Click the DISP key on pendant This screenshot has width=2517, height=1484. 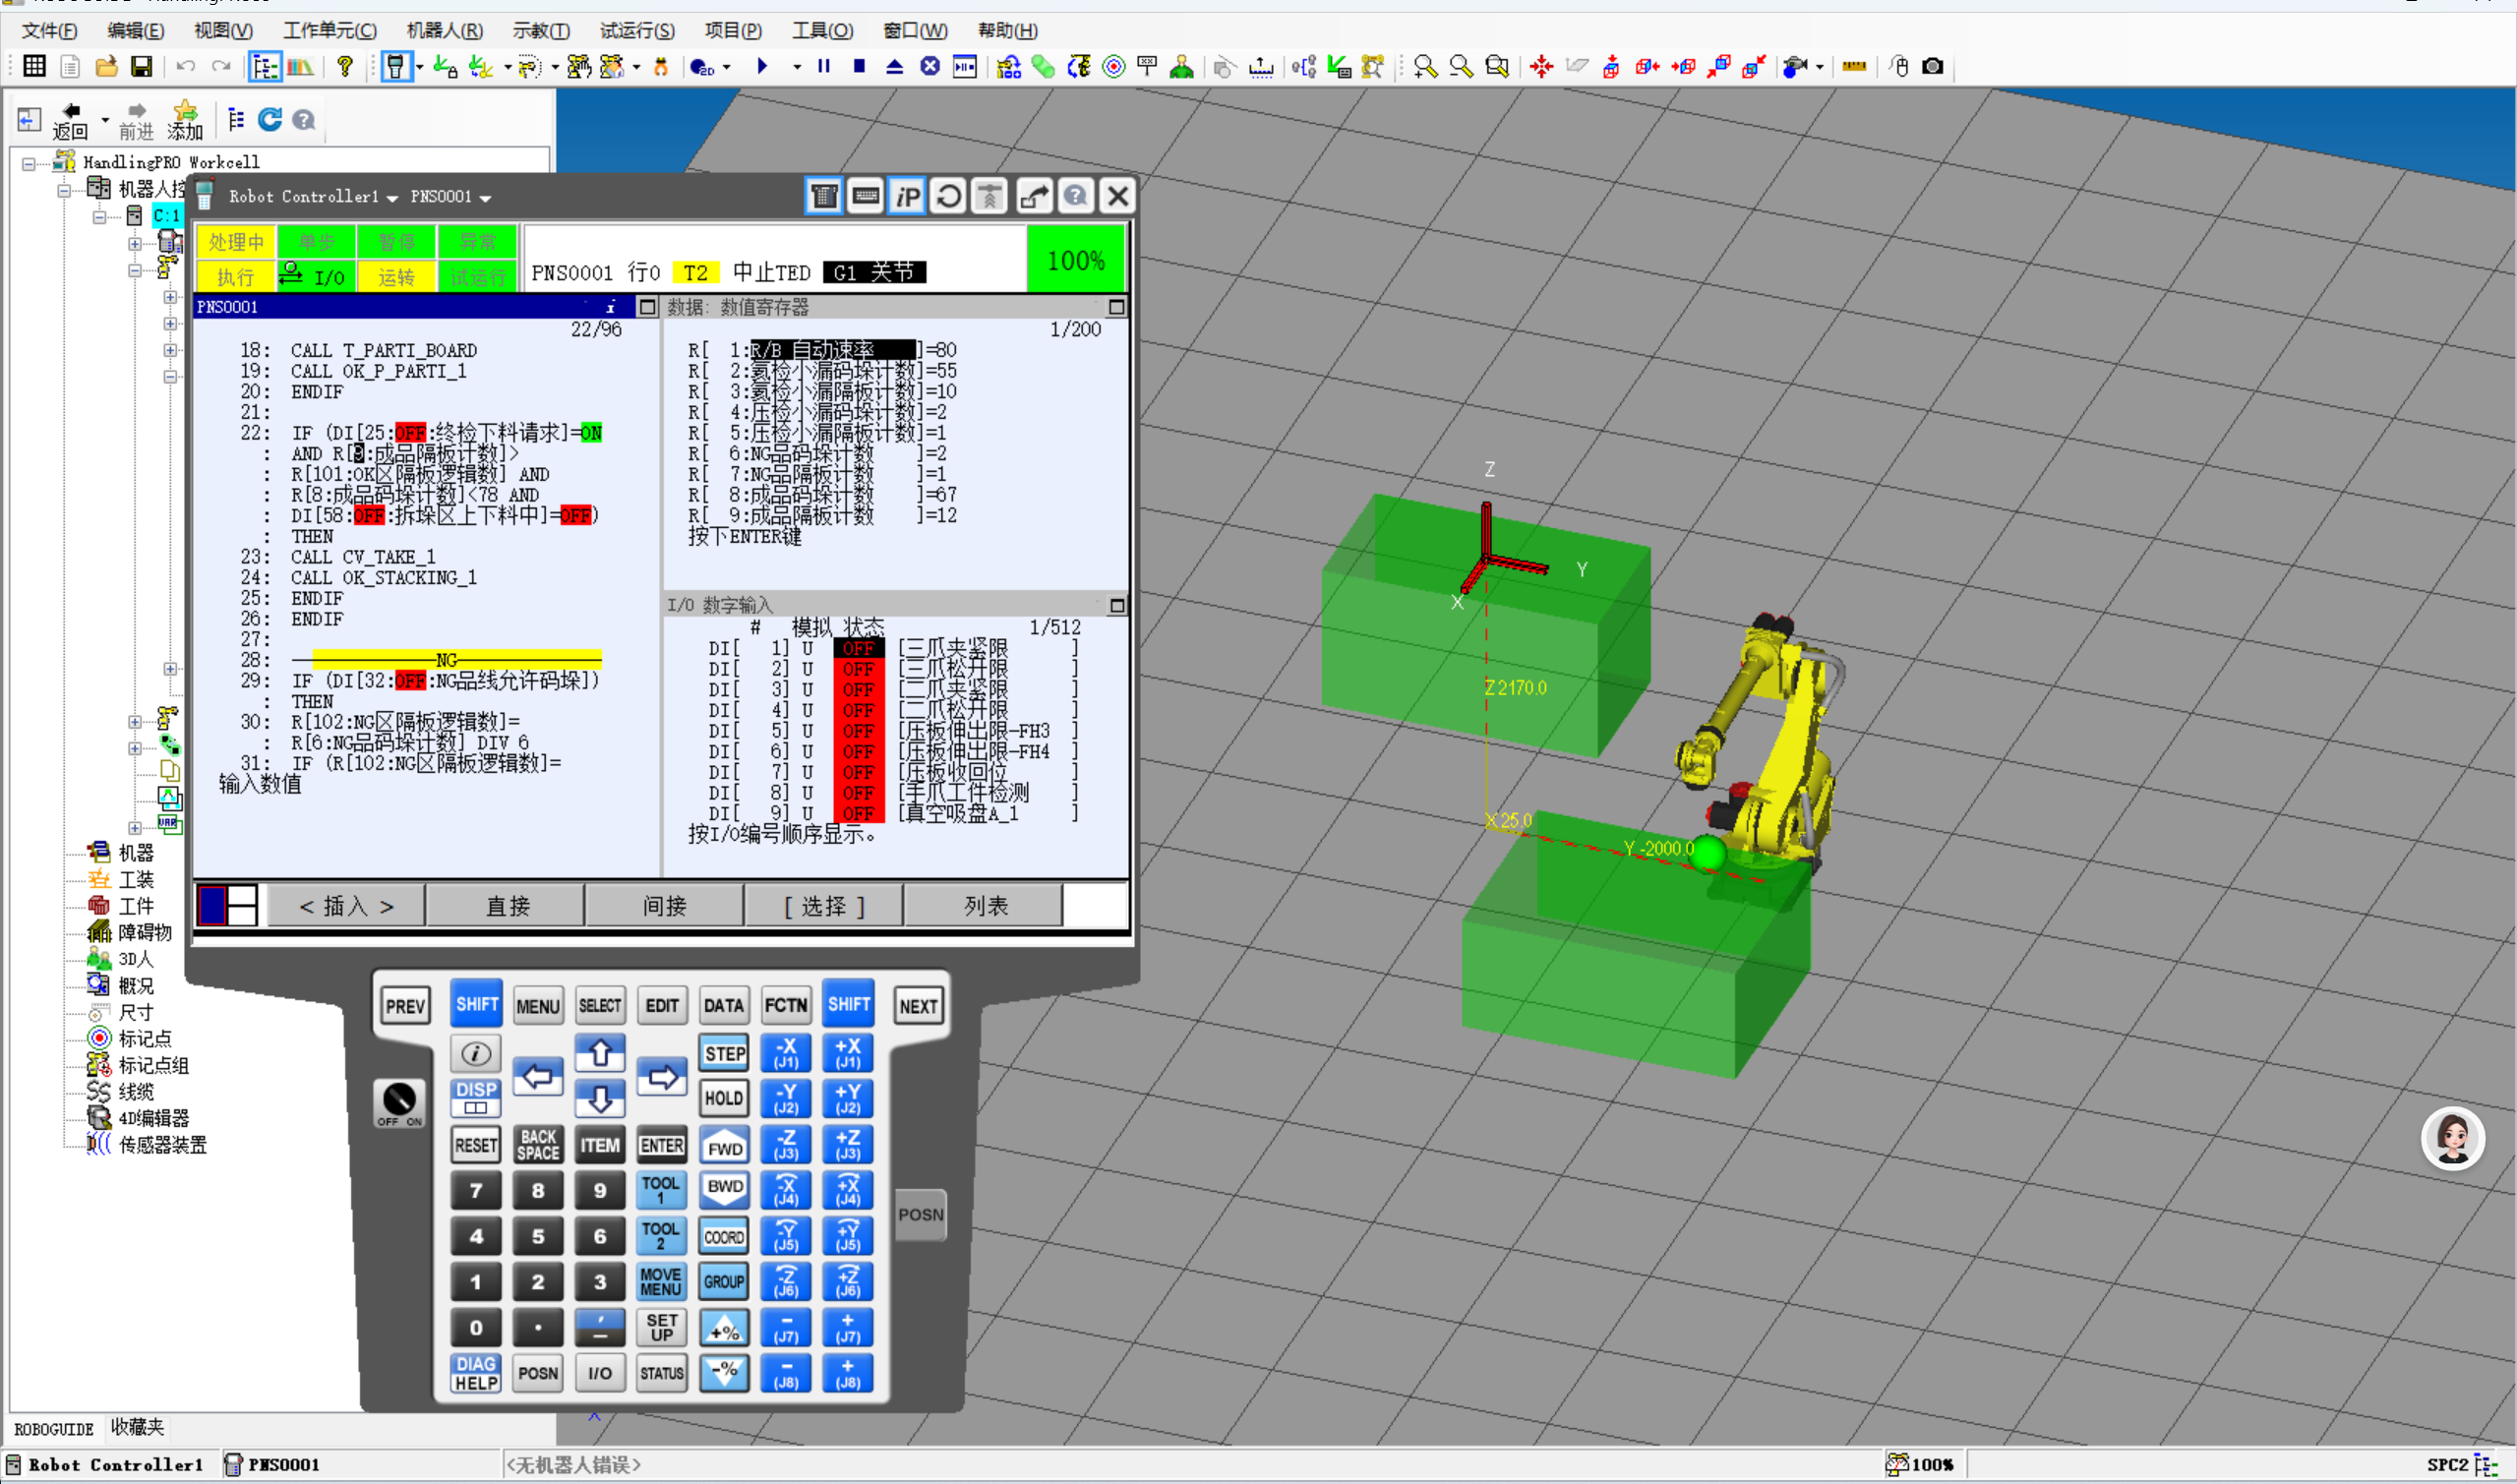pyautogui.click(x=476, y=1098)
